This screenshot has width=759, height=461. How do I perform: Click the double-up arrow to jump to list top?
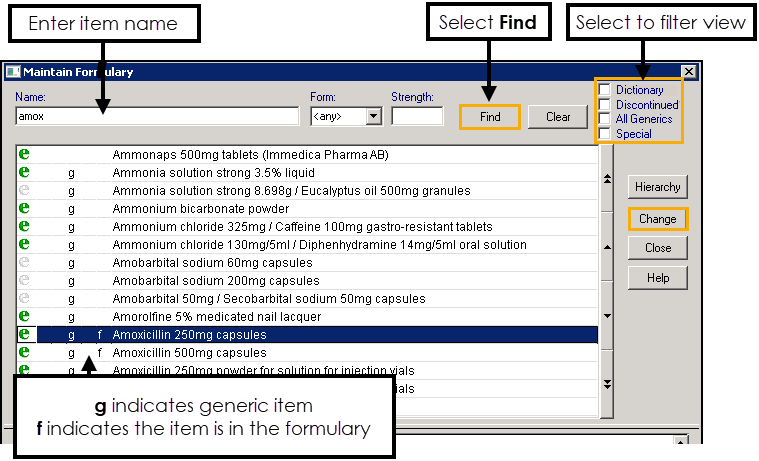(x=605, y=179)
